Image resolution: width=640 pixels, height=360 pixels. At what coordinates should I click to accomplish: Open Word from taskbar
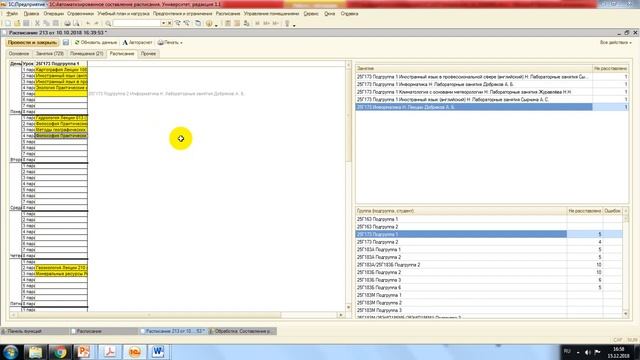coord(158,352)
